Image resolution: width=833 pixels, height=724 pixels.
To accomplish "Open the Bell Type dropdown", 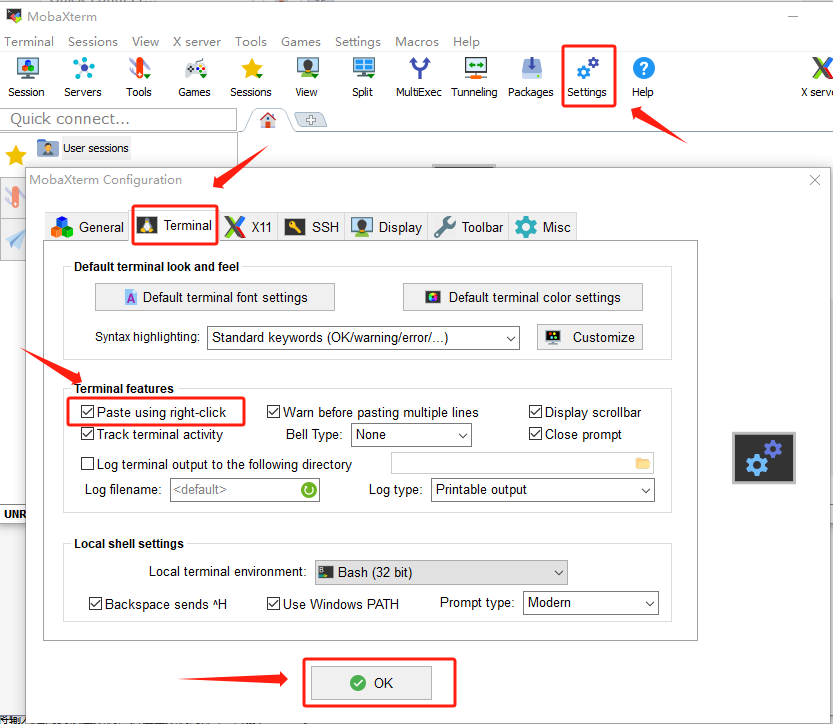I will point(411,435).
